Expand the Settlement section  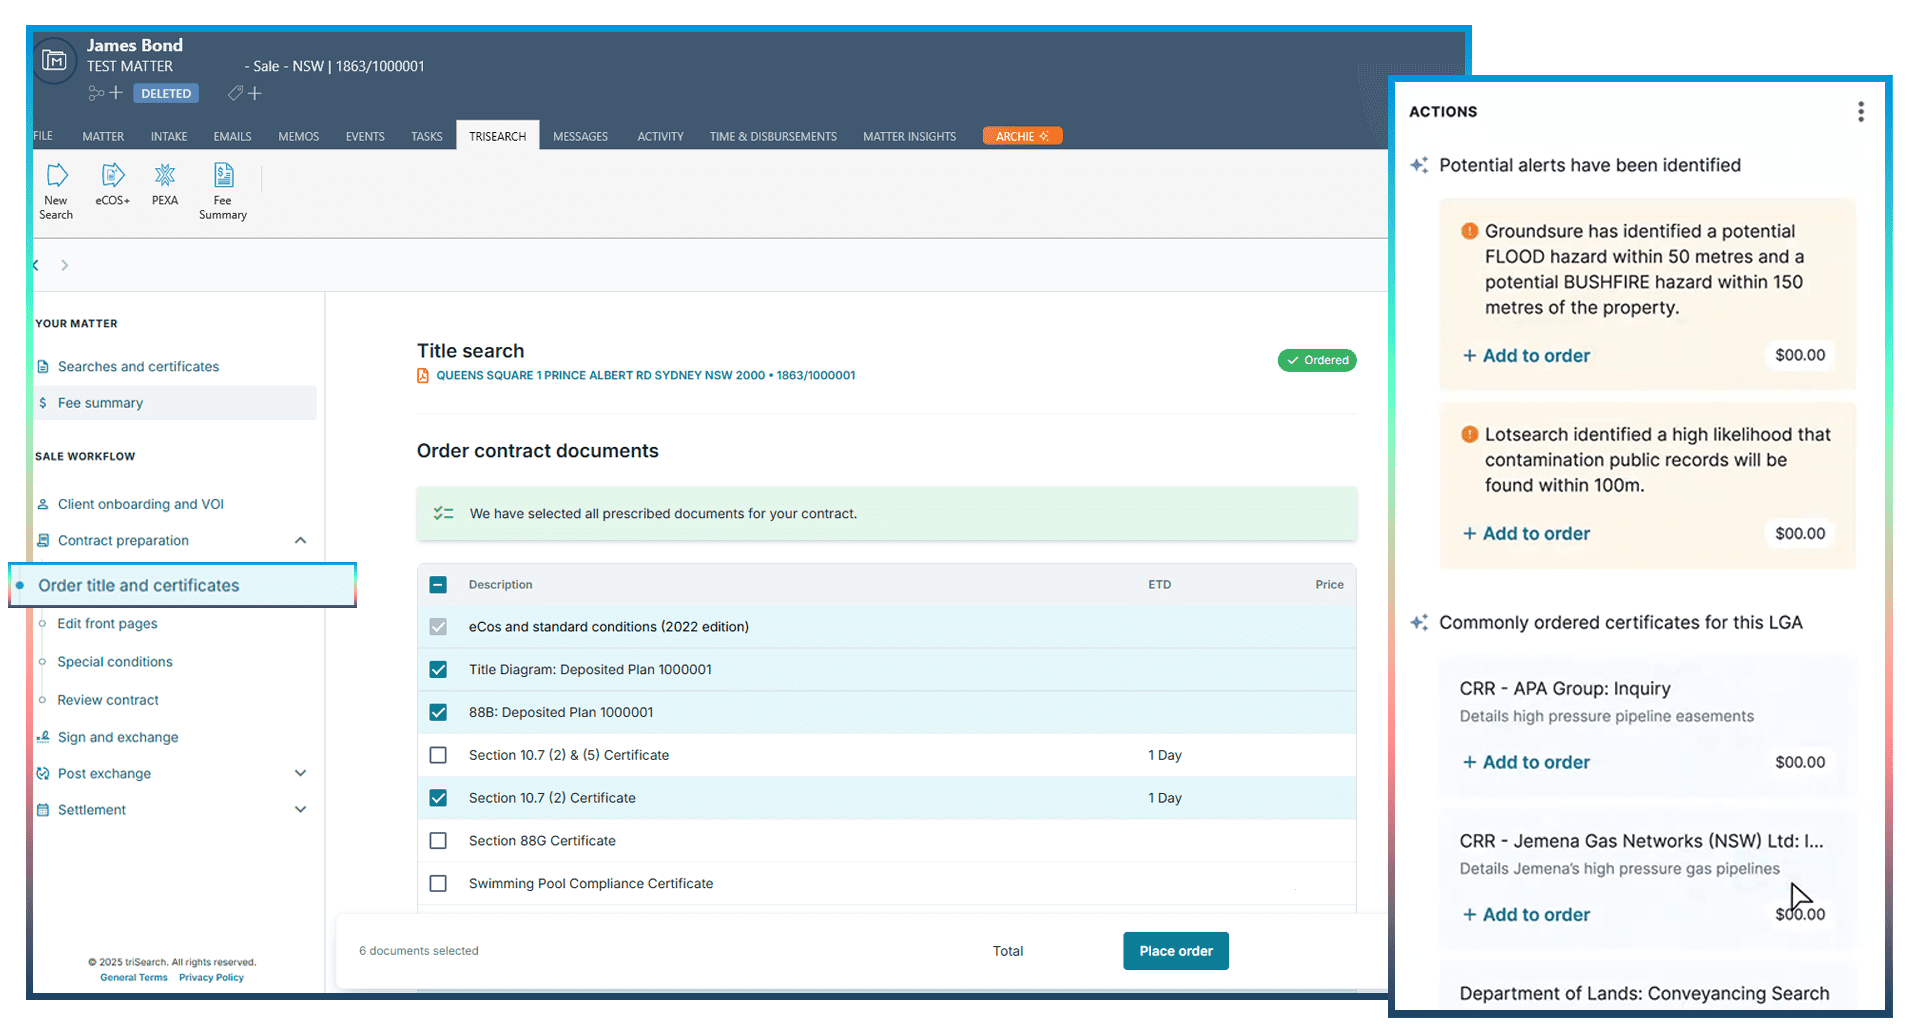[300, 810]
